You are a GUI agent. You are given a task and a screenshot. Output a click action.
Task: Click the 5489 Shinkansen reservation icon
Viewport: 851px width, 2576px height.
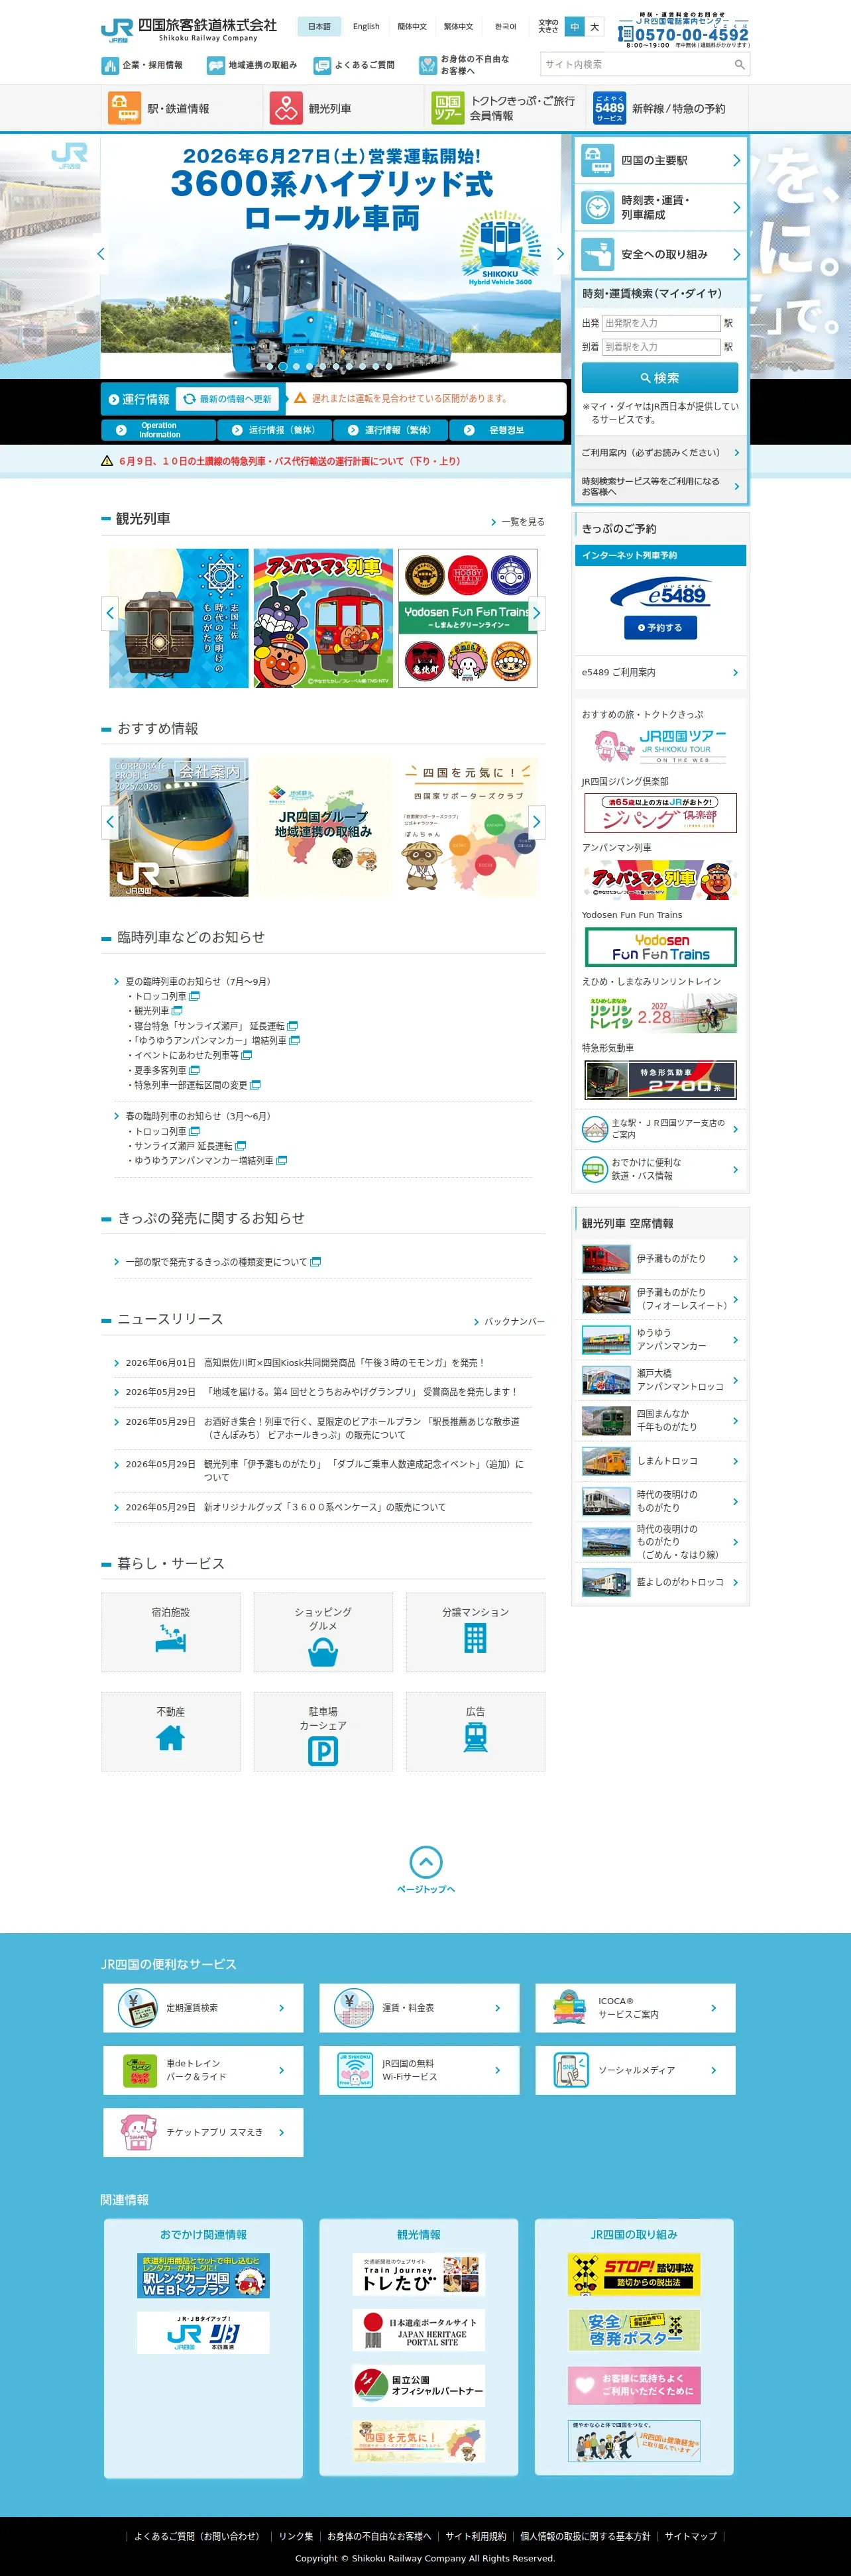[609, 108]
